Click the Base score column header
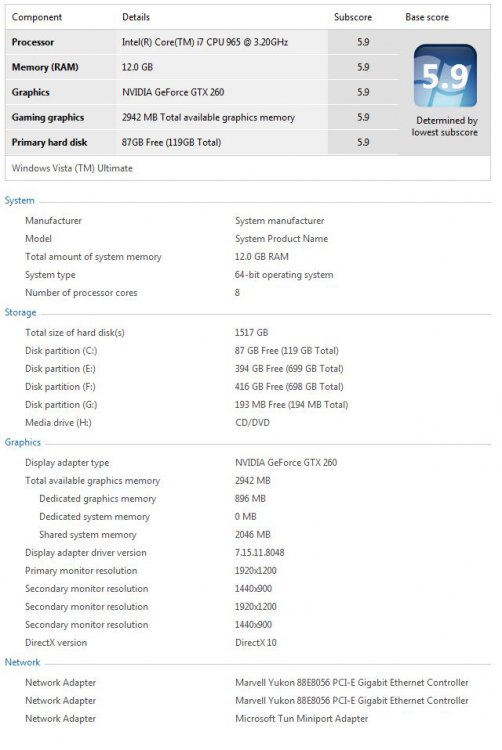Screen dimensions: 502x750 coord(427,17)
